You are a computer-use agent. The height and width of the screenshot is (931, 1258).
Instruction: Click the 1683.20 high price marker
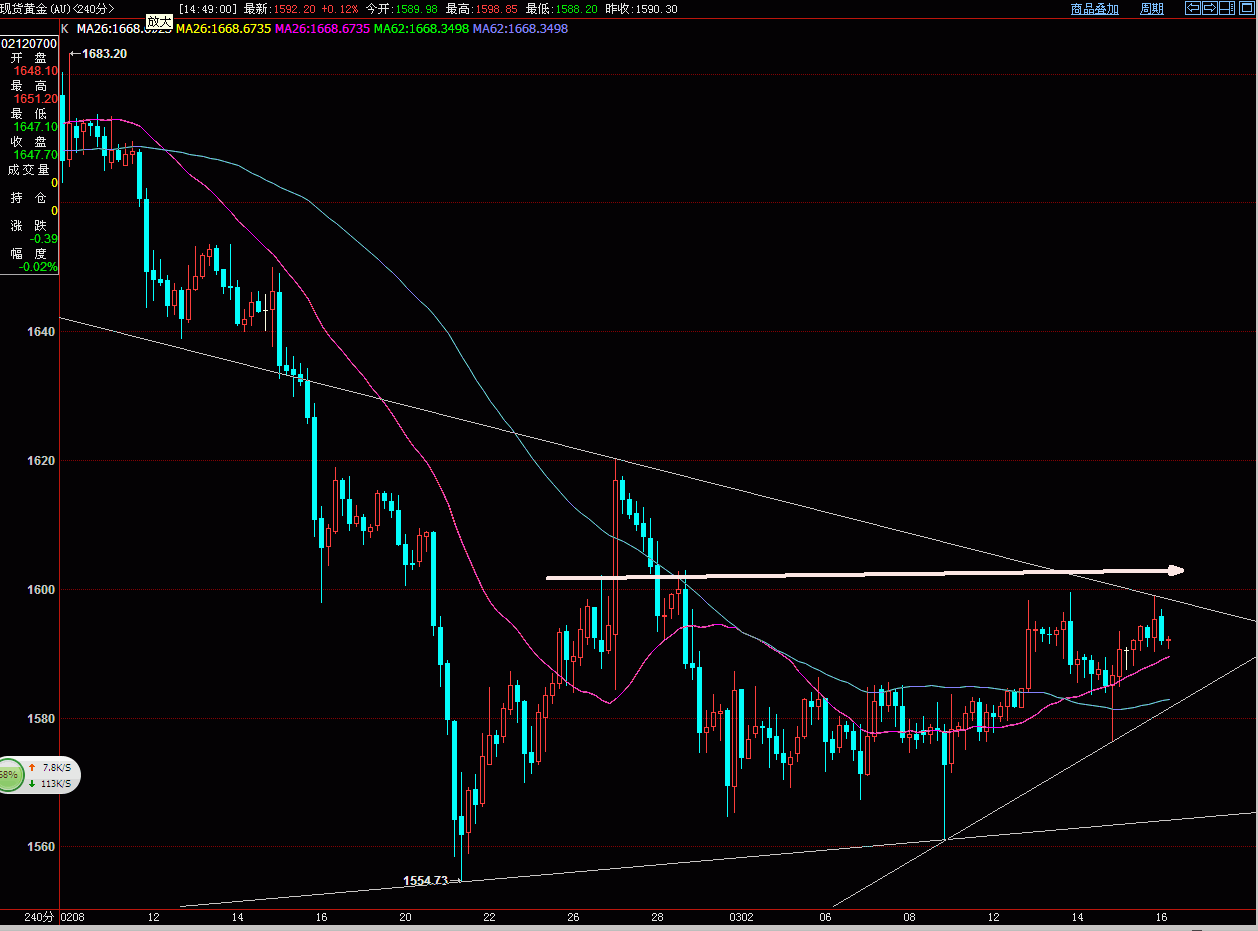point(104,53)
